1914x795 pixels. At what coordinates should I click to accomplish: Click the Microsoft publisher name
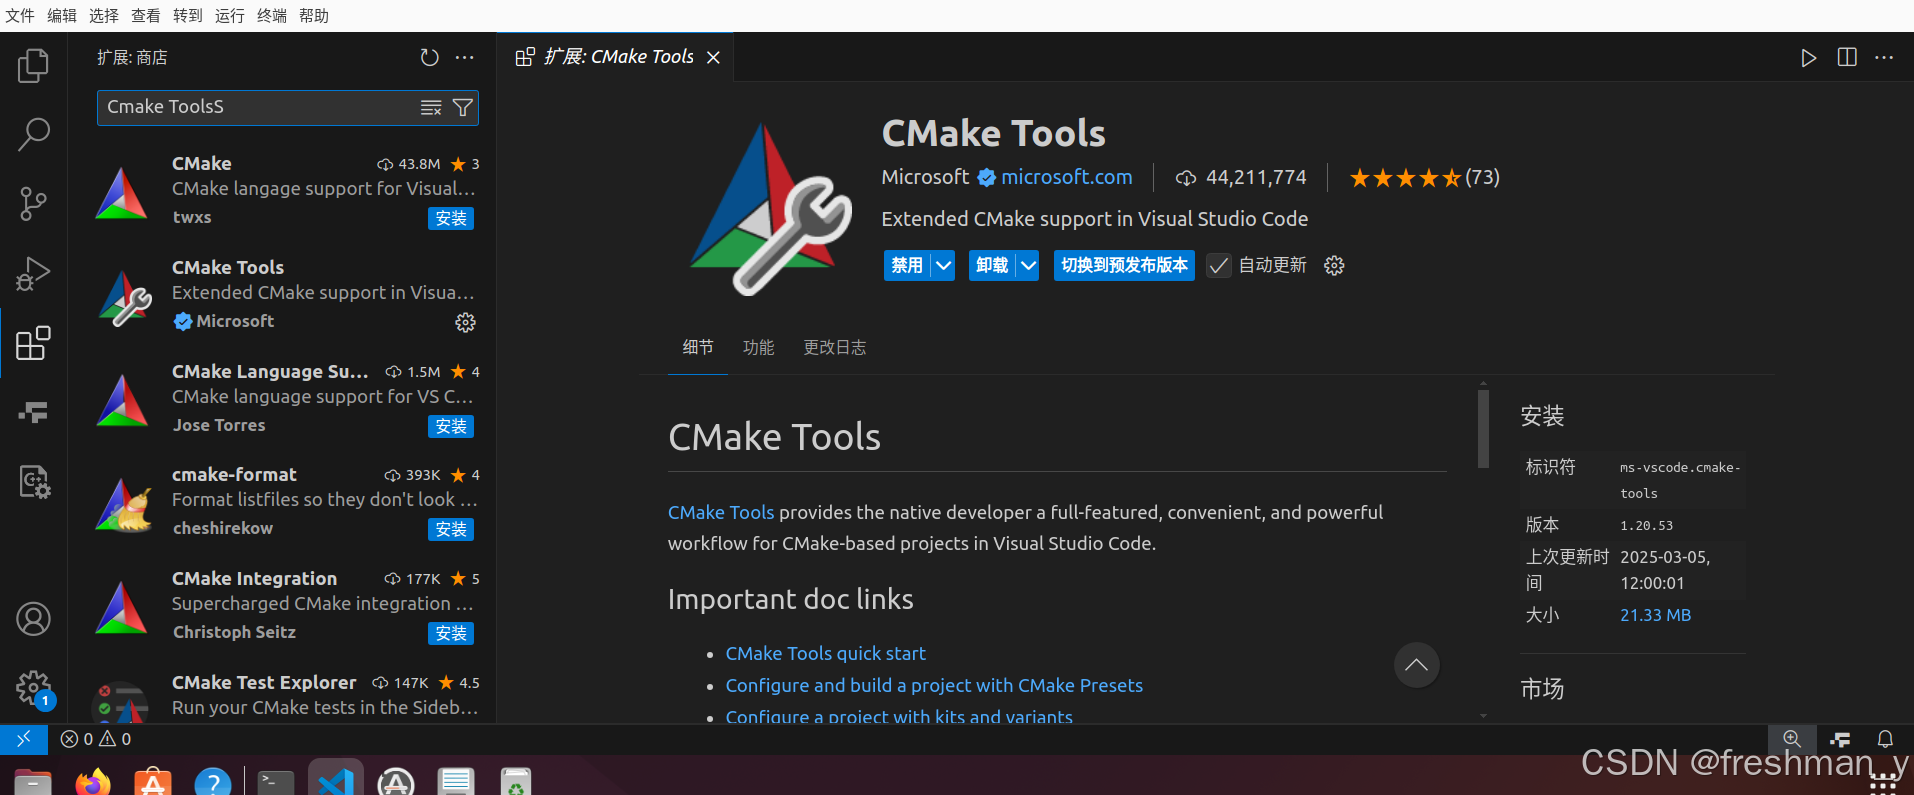click(925, 177)
